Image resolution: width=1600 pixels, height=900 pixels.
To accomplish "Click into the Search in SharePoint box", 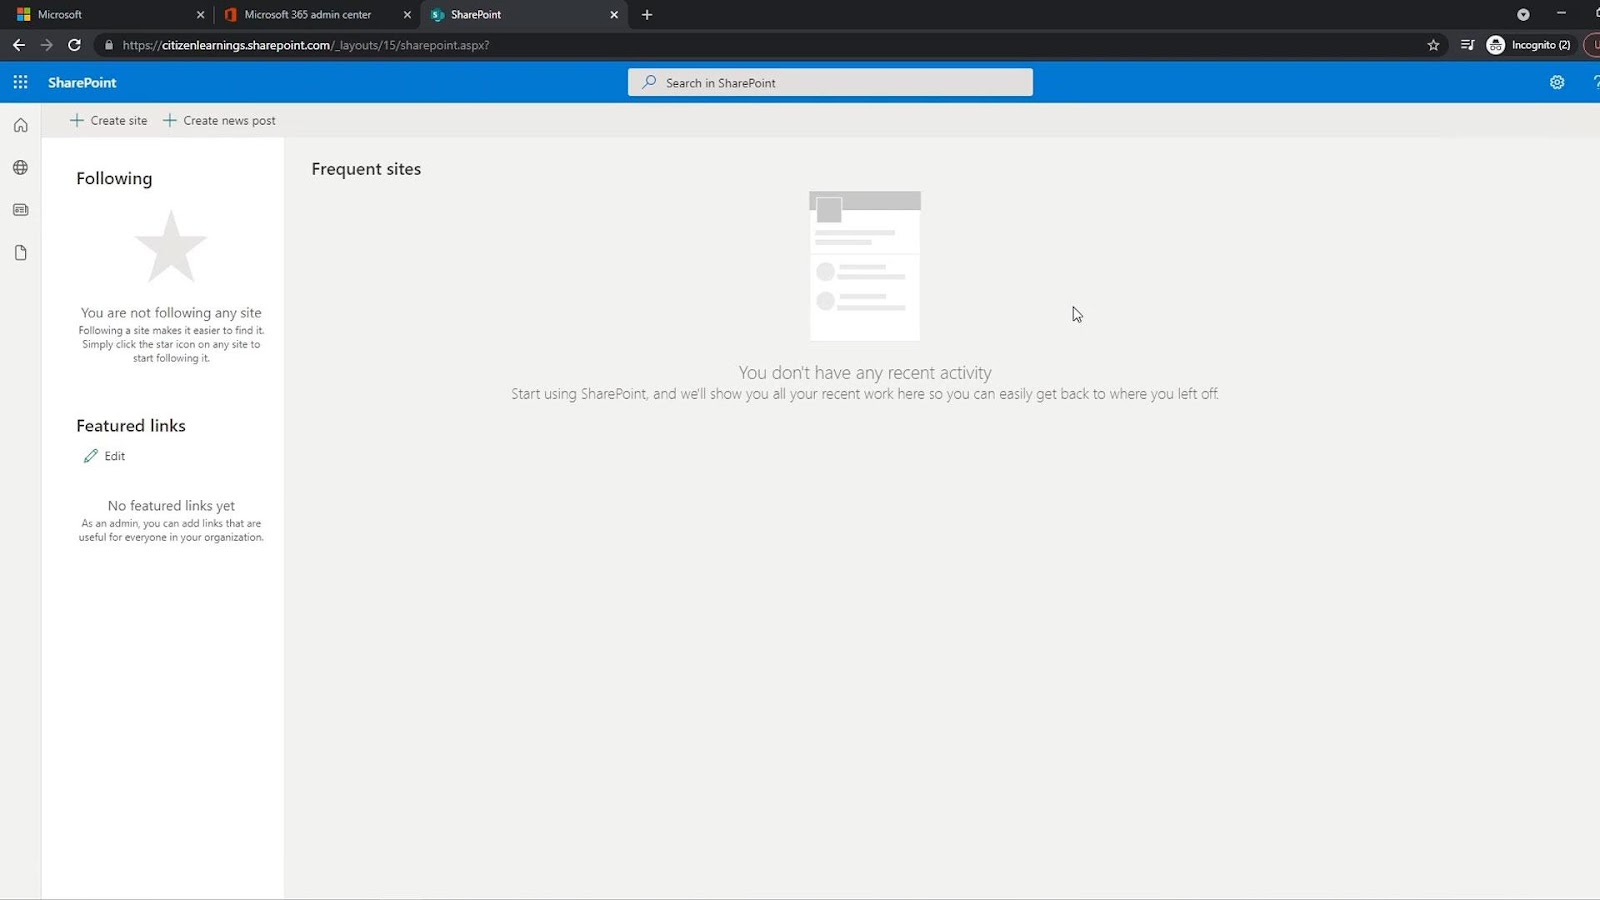I will pyautogui.click(x=830, y=82).
